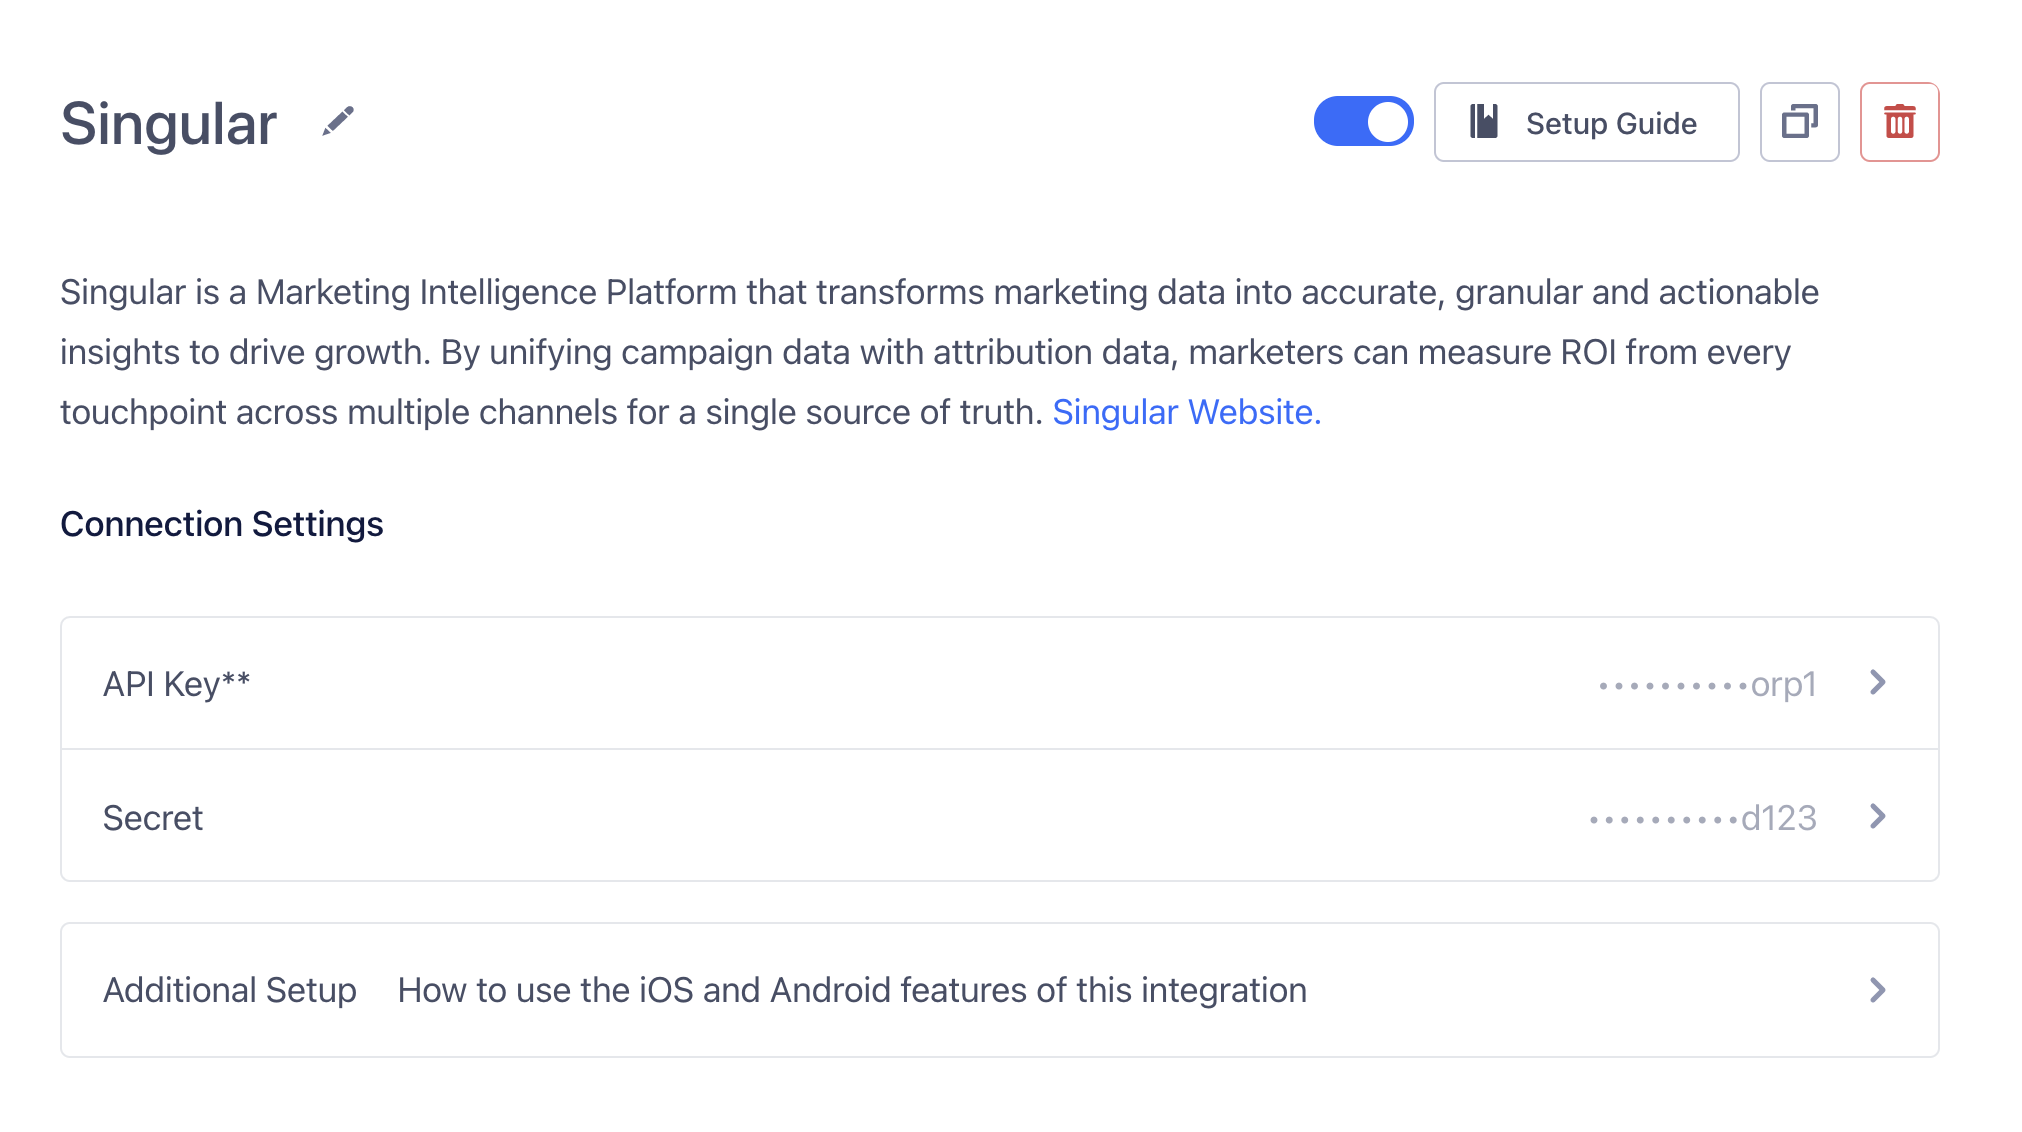Open the Setup Guide button label
Viewport: 2022px width, 1132px height.
tap(1611, 123)
